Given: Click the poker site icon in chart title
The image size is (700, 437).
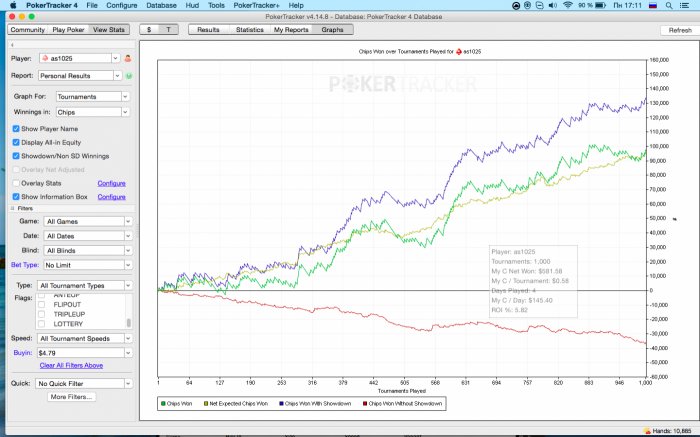Looking at the screenshot, I should [458, 52].
